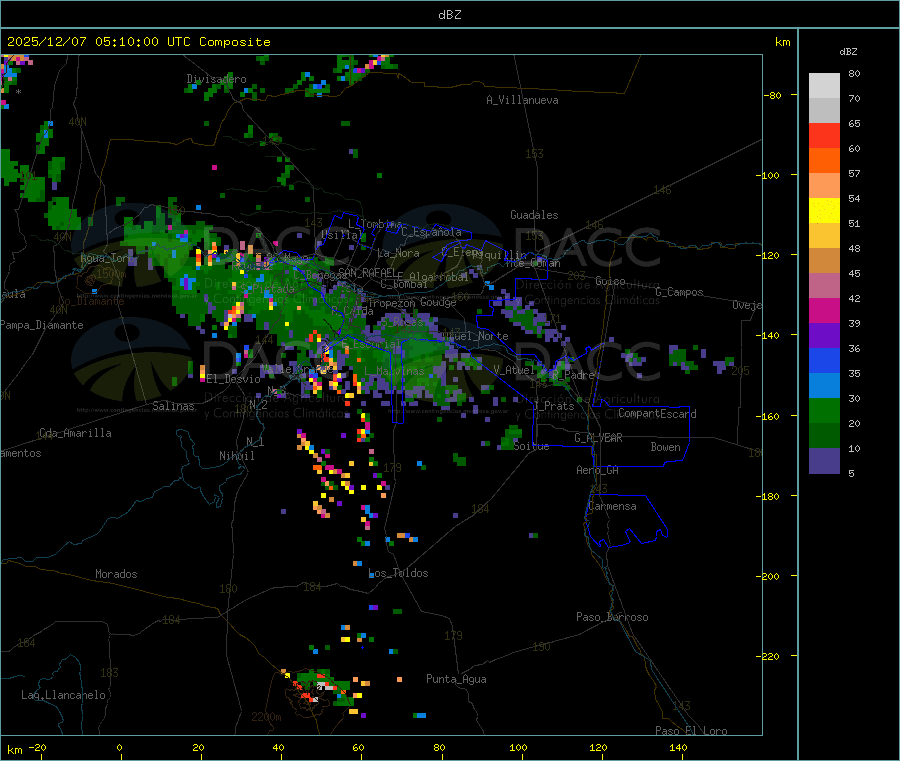Click 'dBZ' heading above the color legend
The image size is (900, 761).
click(x=848, y=52)
